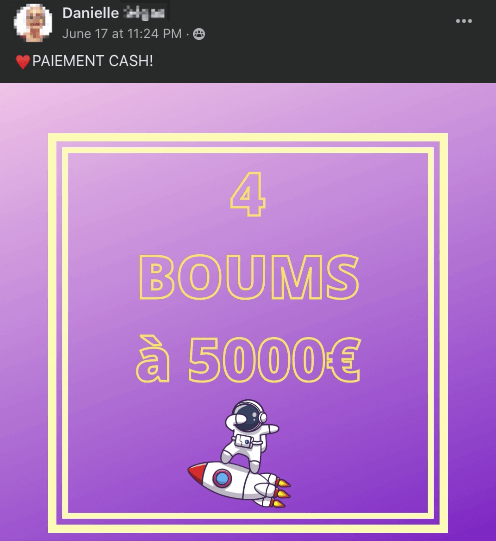Screen dimensions: 496x541
Task: Click the rocket's red nose cone
Action: pos(198,472)
